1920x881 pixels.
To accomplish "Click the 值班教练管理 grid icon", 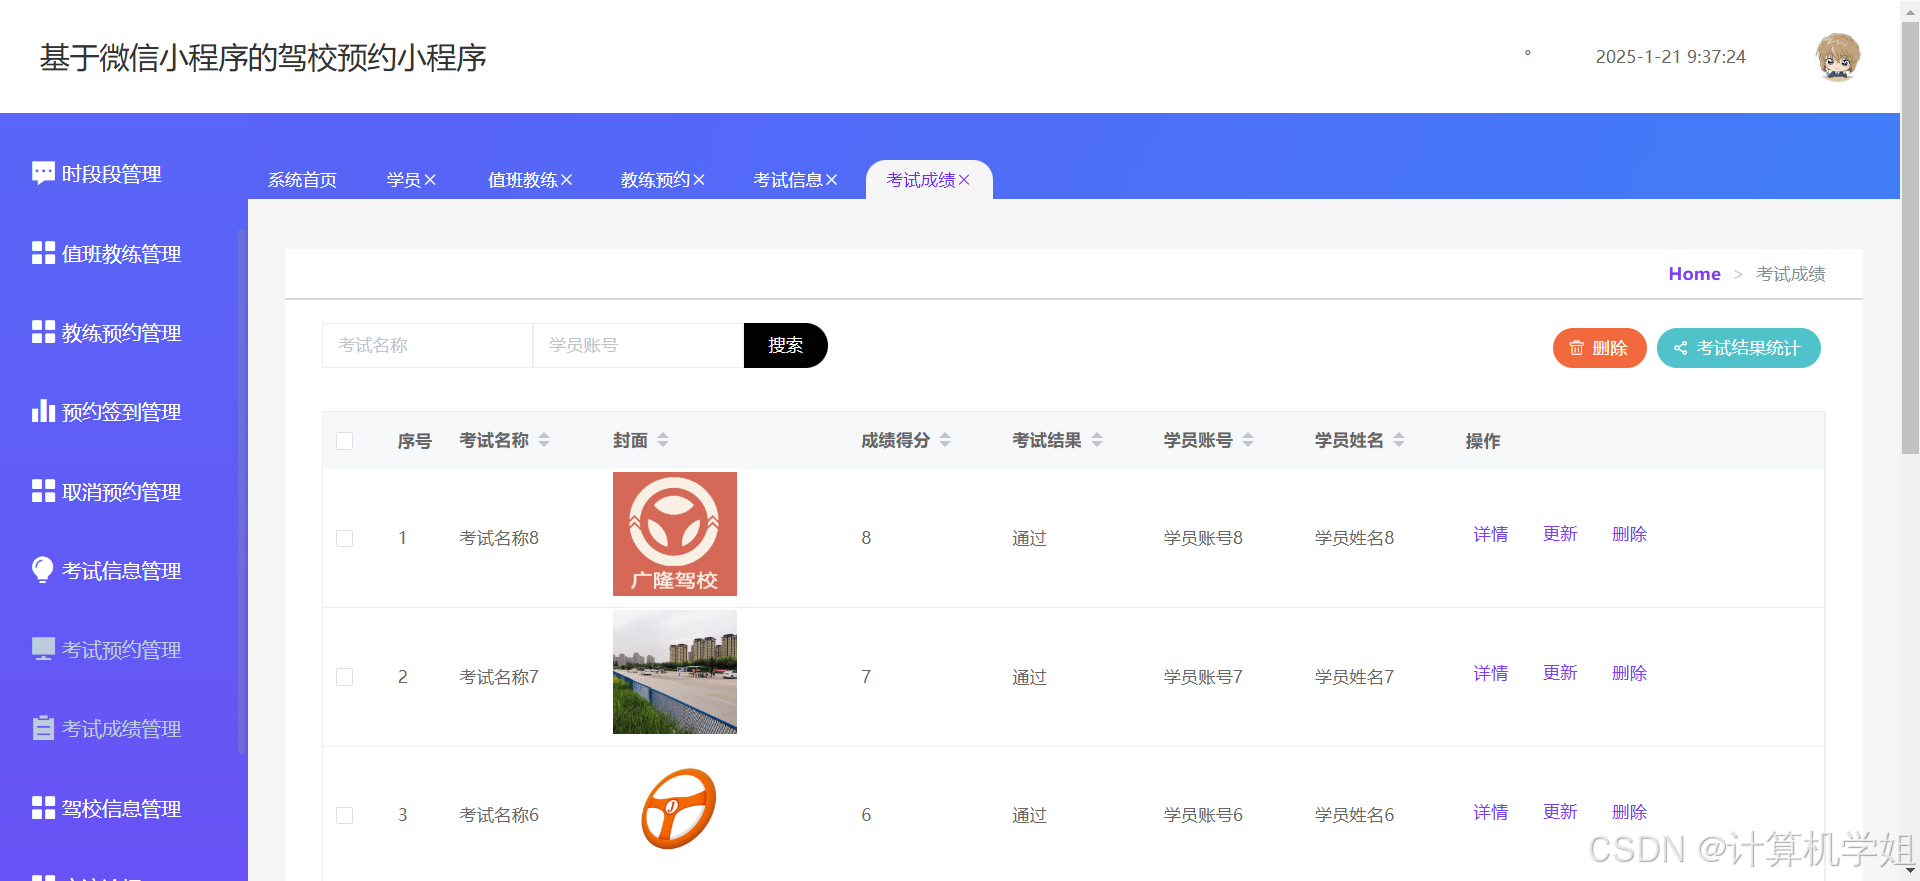I will tap(43, 253).
